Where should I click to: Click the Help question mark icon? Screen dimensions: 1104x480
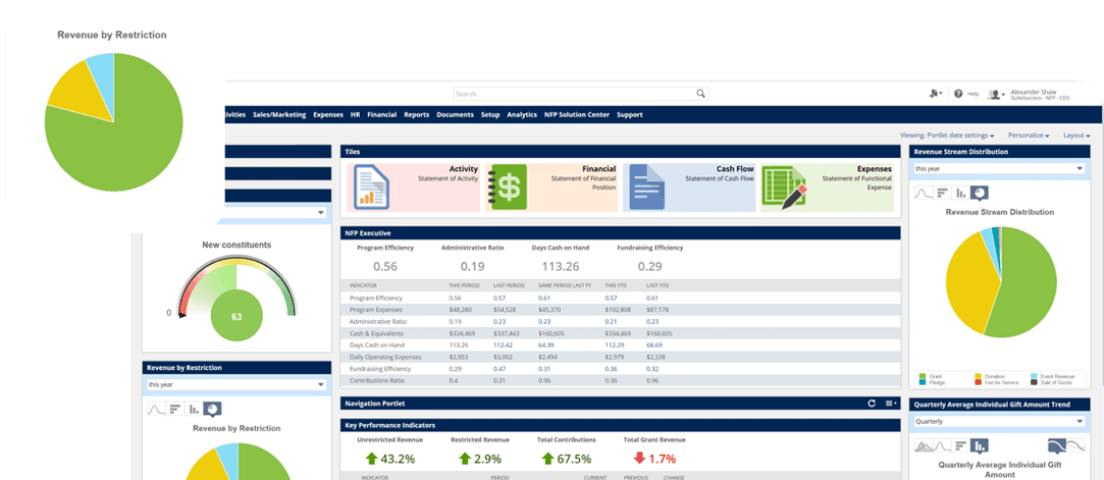tap(958, 94)
